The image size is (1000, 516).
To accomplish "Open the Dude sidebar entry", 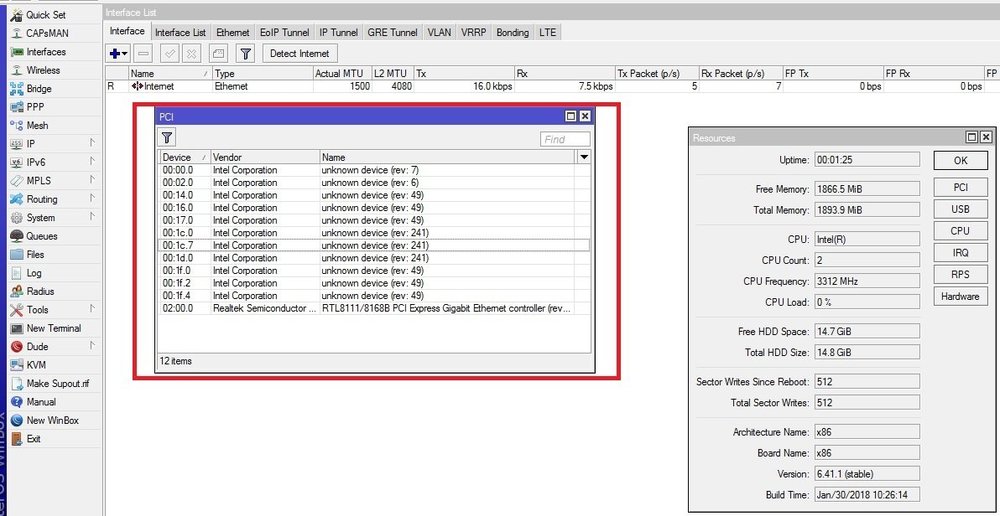I will pos(37,347).
